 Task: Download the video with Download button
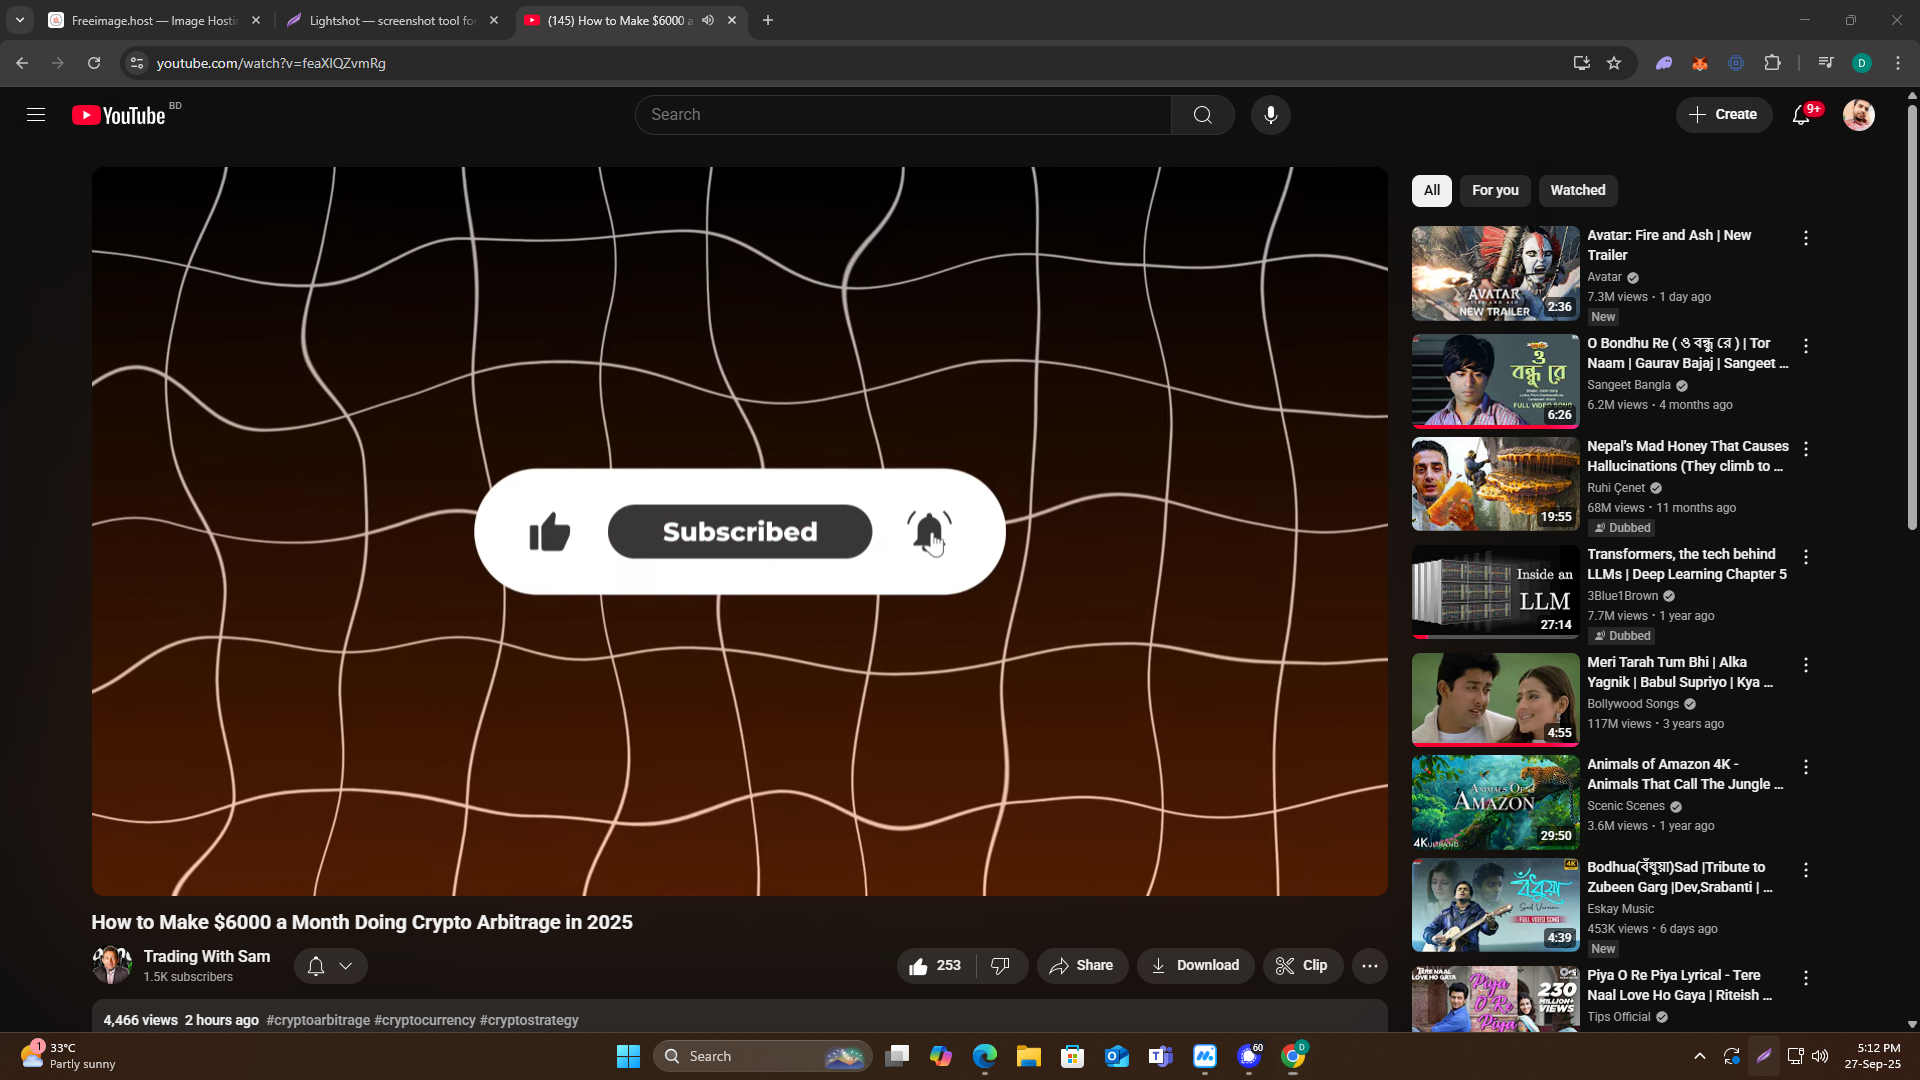tap(1195, 966)
